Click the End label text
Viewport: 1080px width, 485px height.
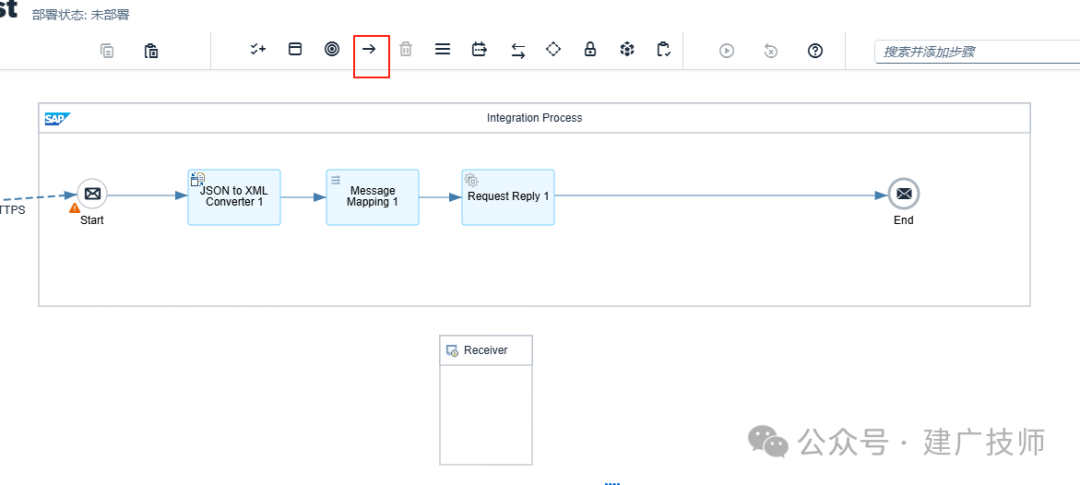(904, 220)
